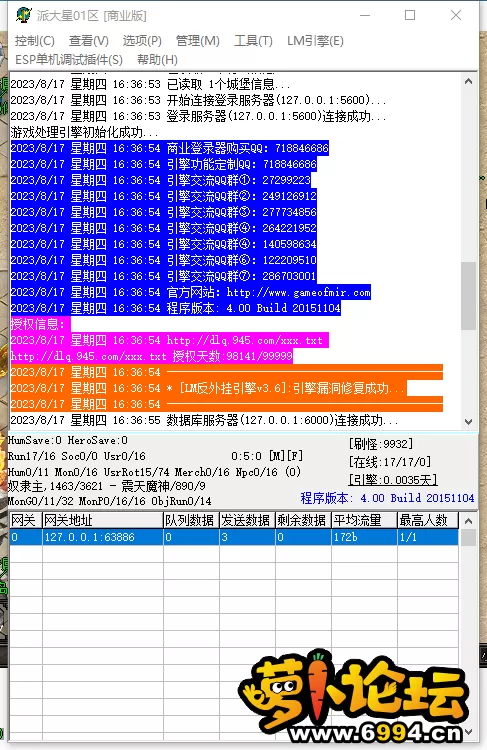The width and height of the screenshot is (487, 750).
Task: Click log line with 授权天数:98141/99999
Action: point(151,356)
